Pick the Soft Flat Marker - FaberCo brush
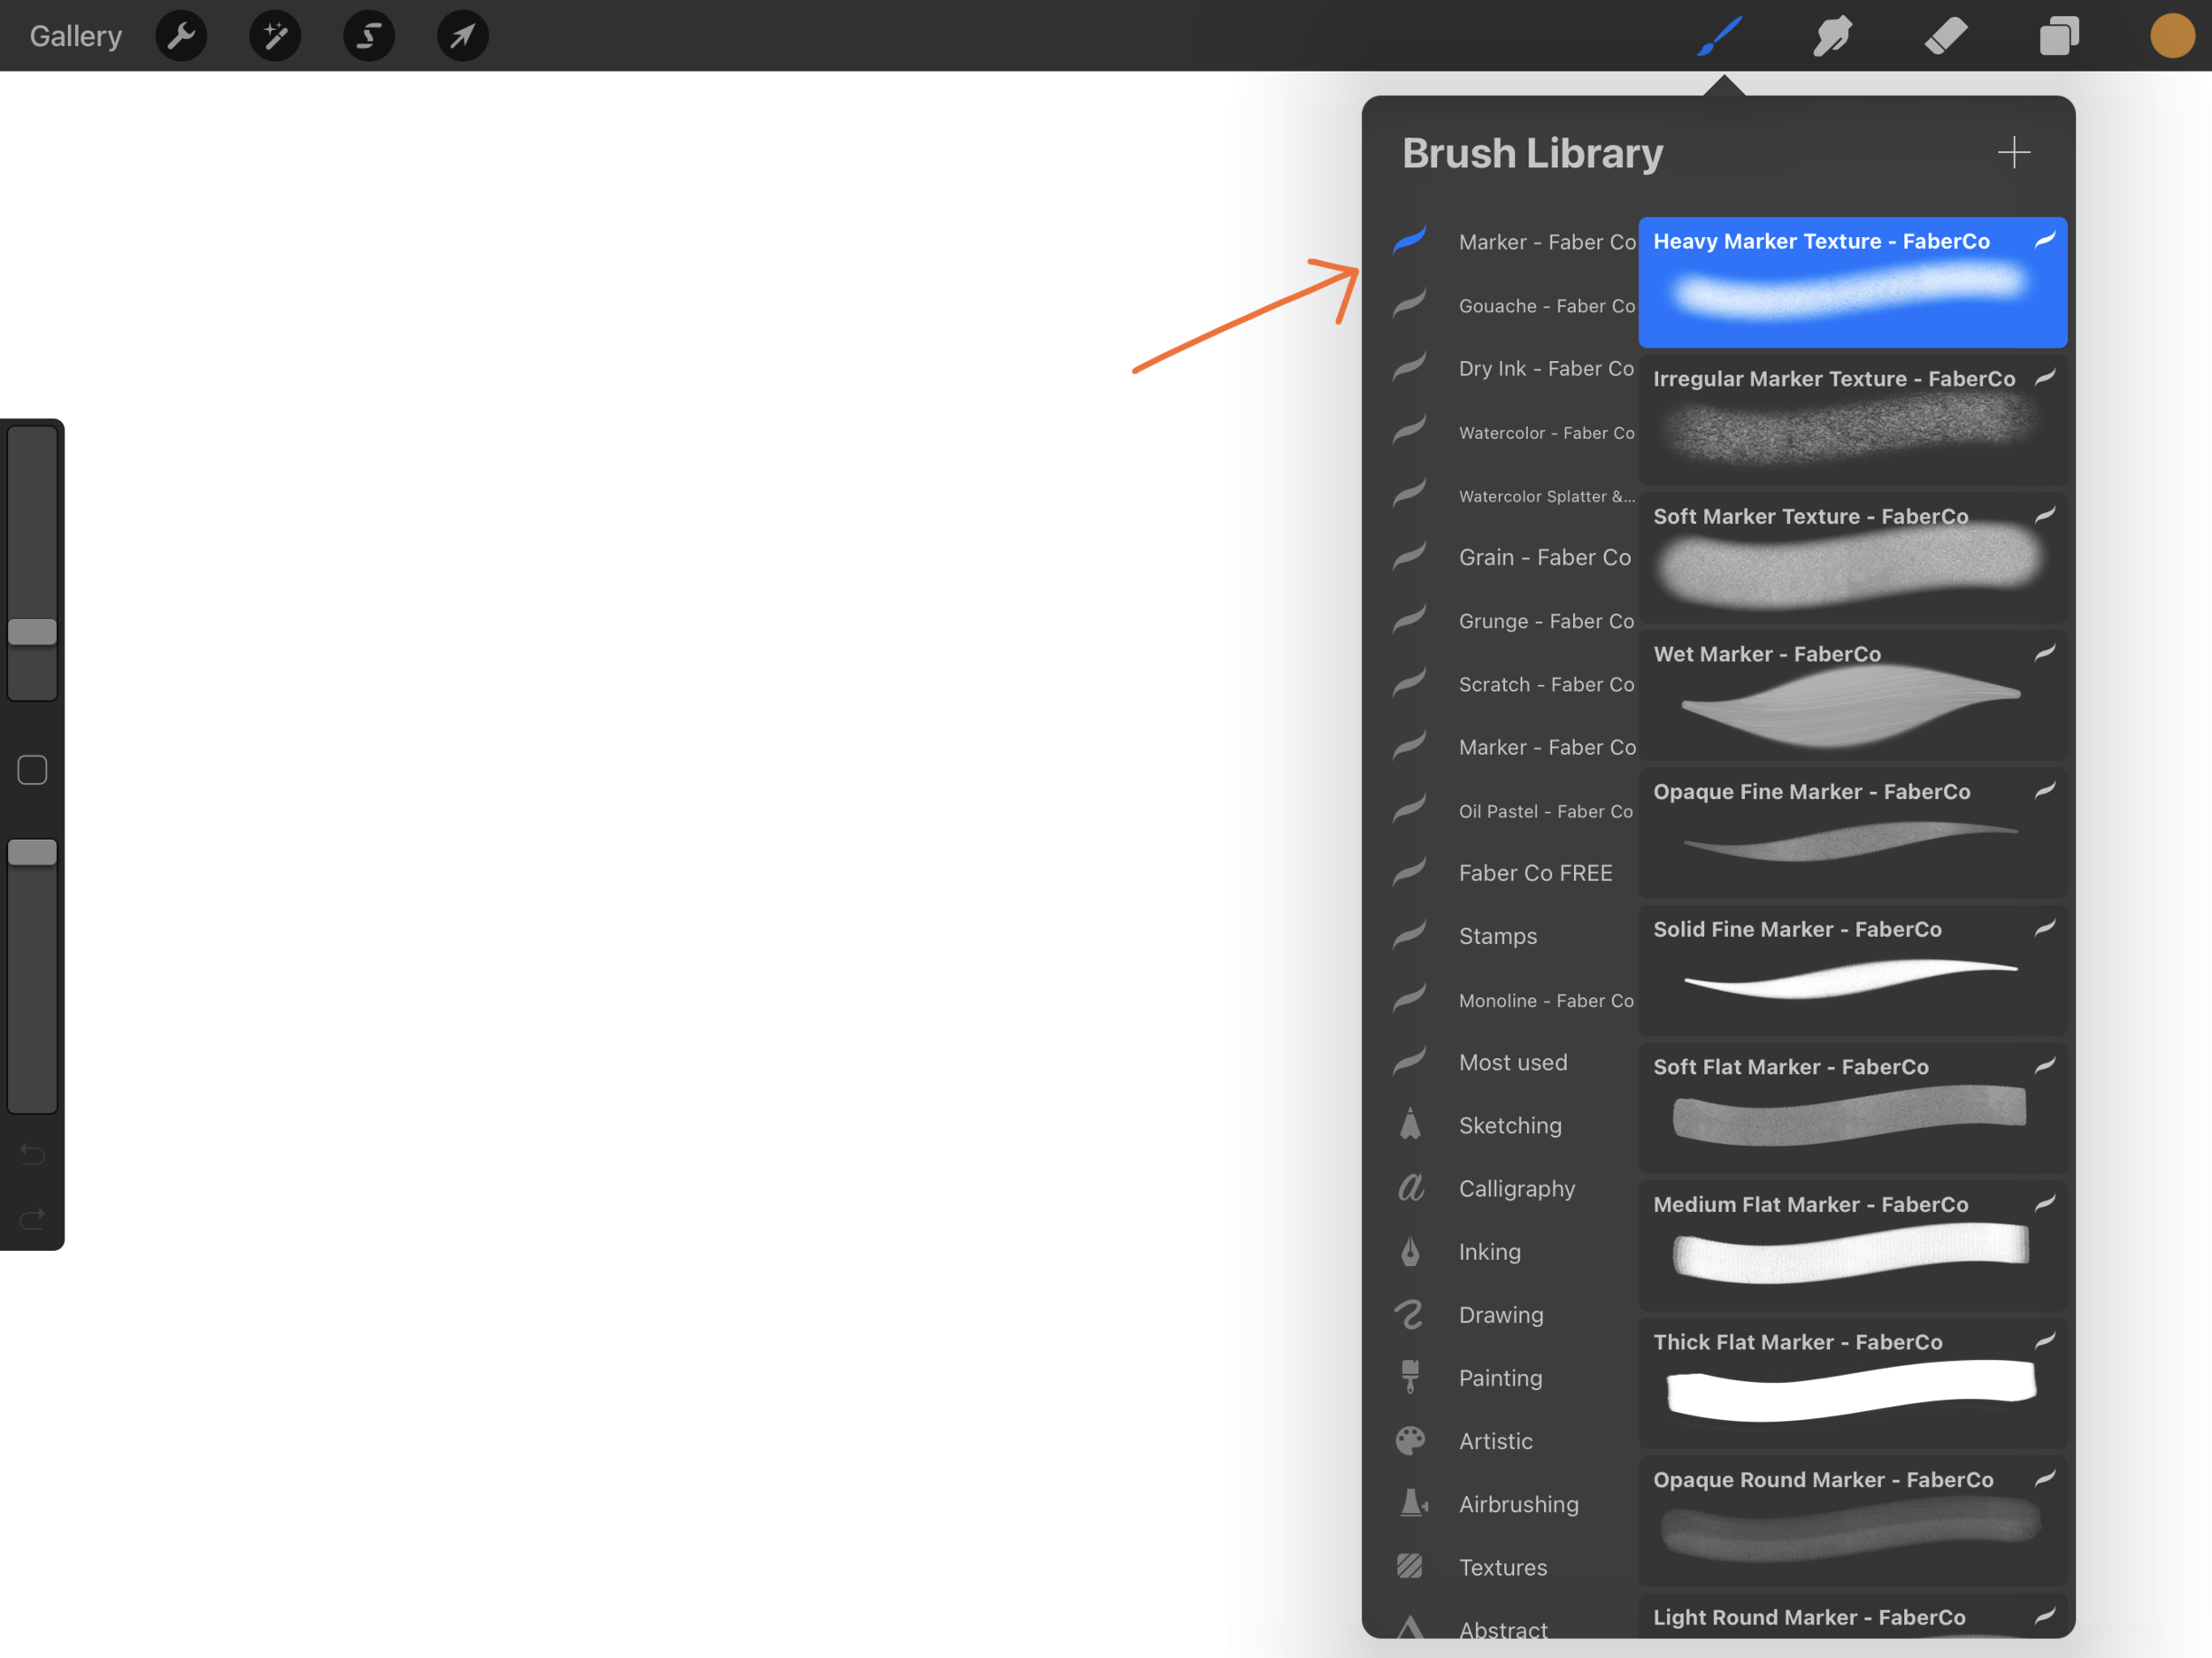This screenshot has width=2212, height=1658. 1852,1108
